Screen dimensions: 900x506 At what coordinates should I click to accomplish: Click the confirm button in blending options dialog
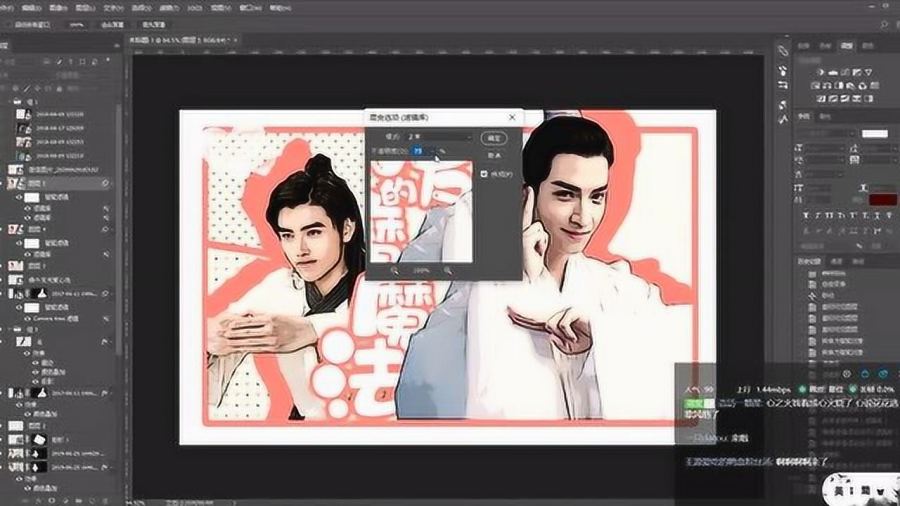494,138
